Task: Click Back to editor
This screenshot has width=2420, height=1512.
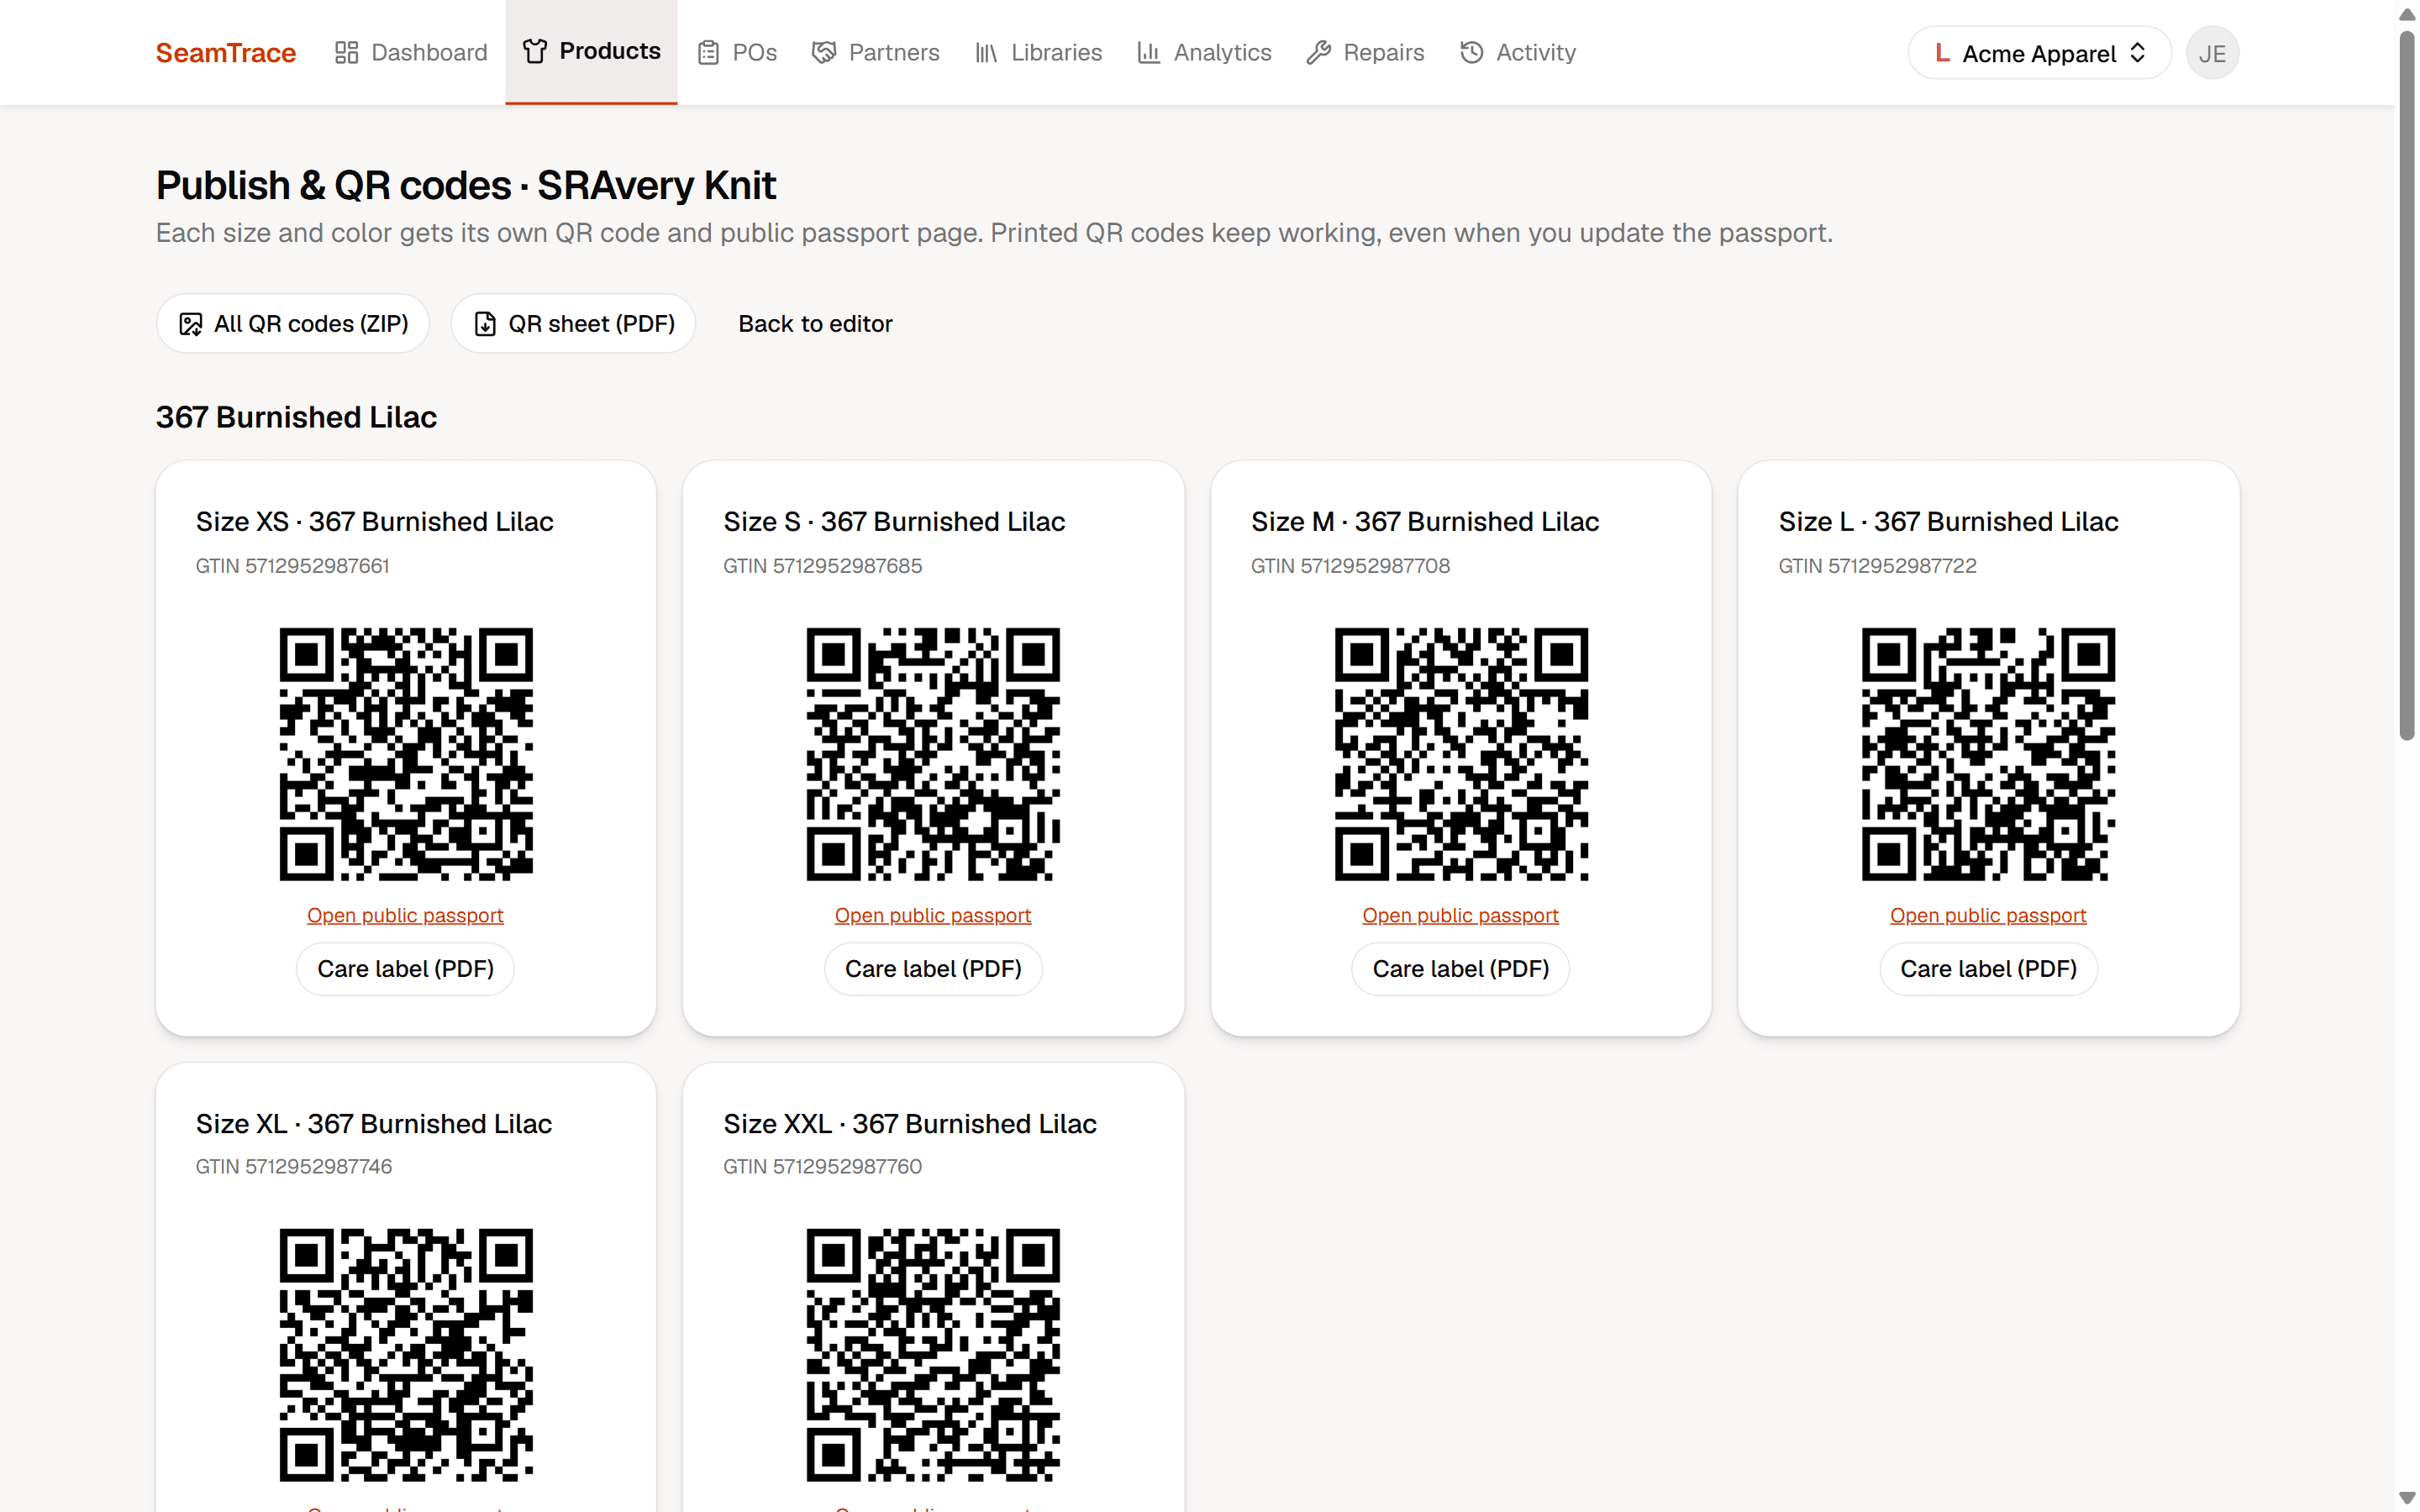Action: tap(815, 323)
